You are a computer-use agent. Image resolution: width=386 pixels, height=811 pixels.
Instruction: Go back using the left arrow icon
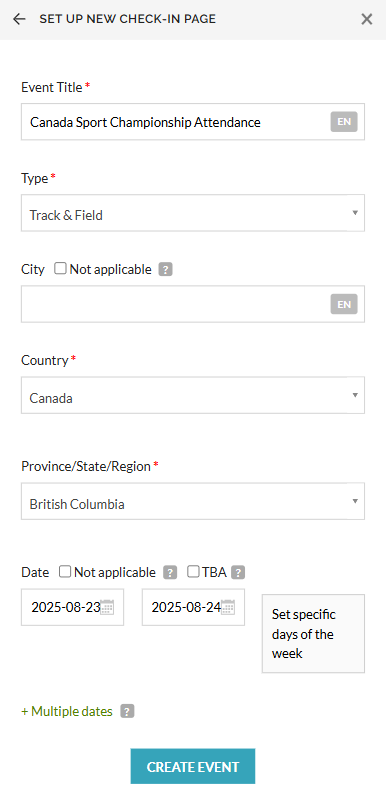pyautogui.click(x=19, y=19)
